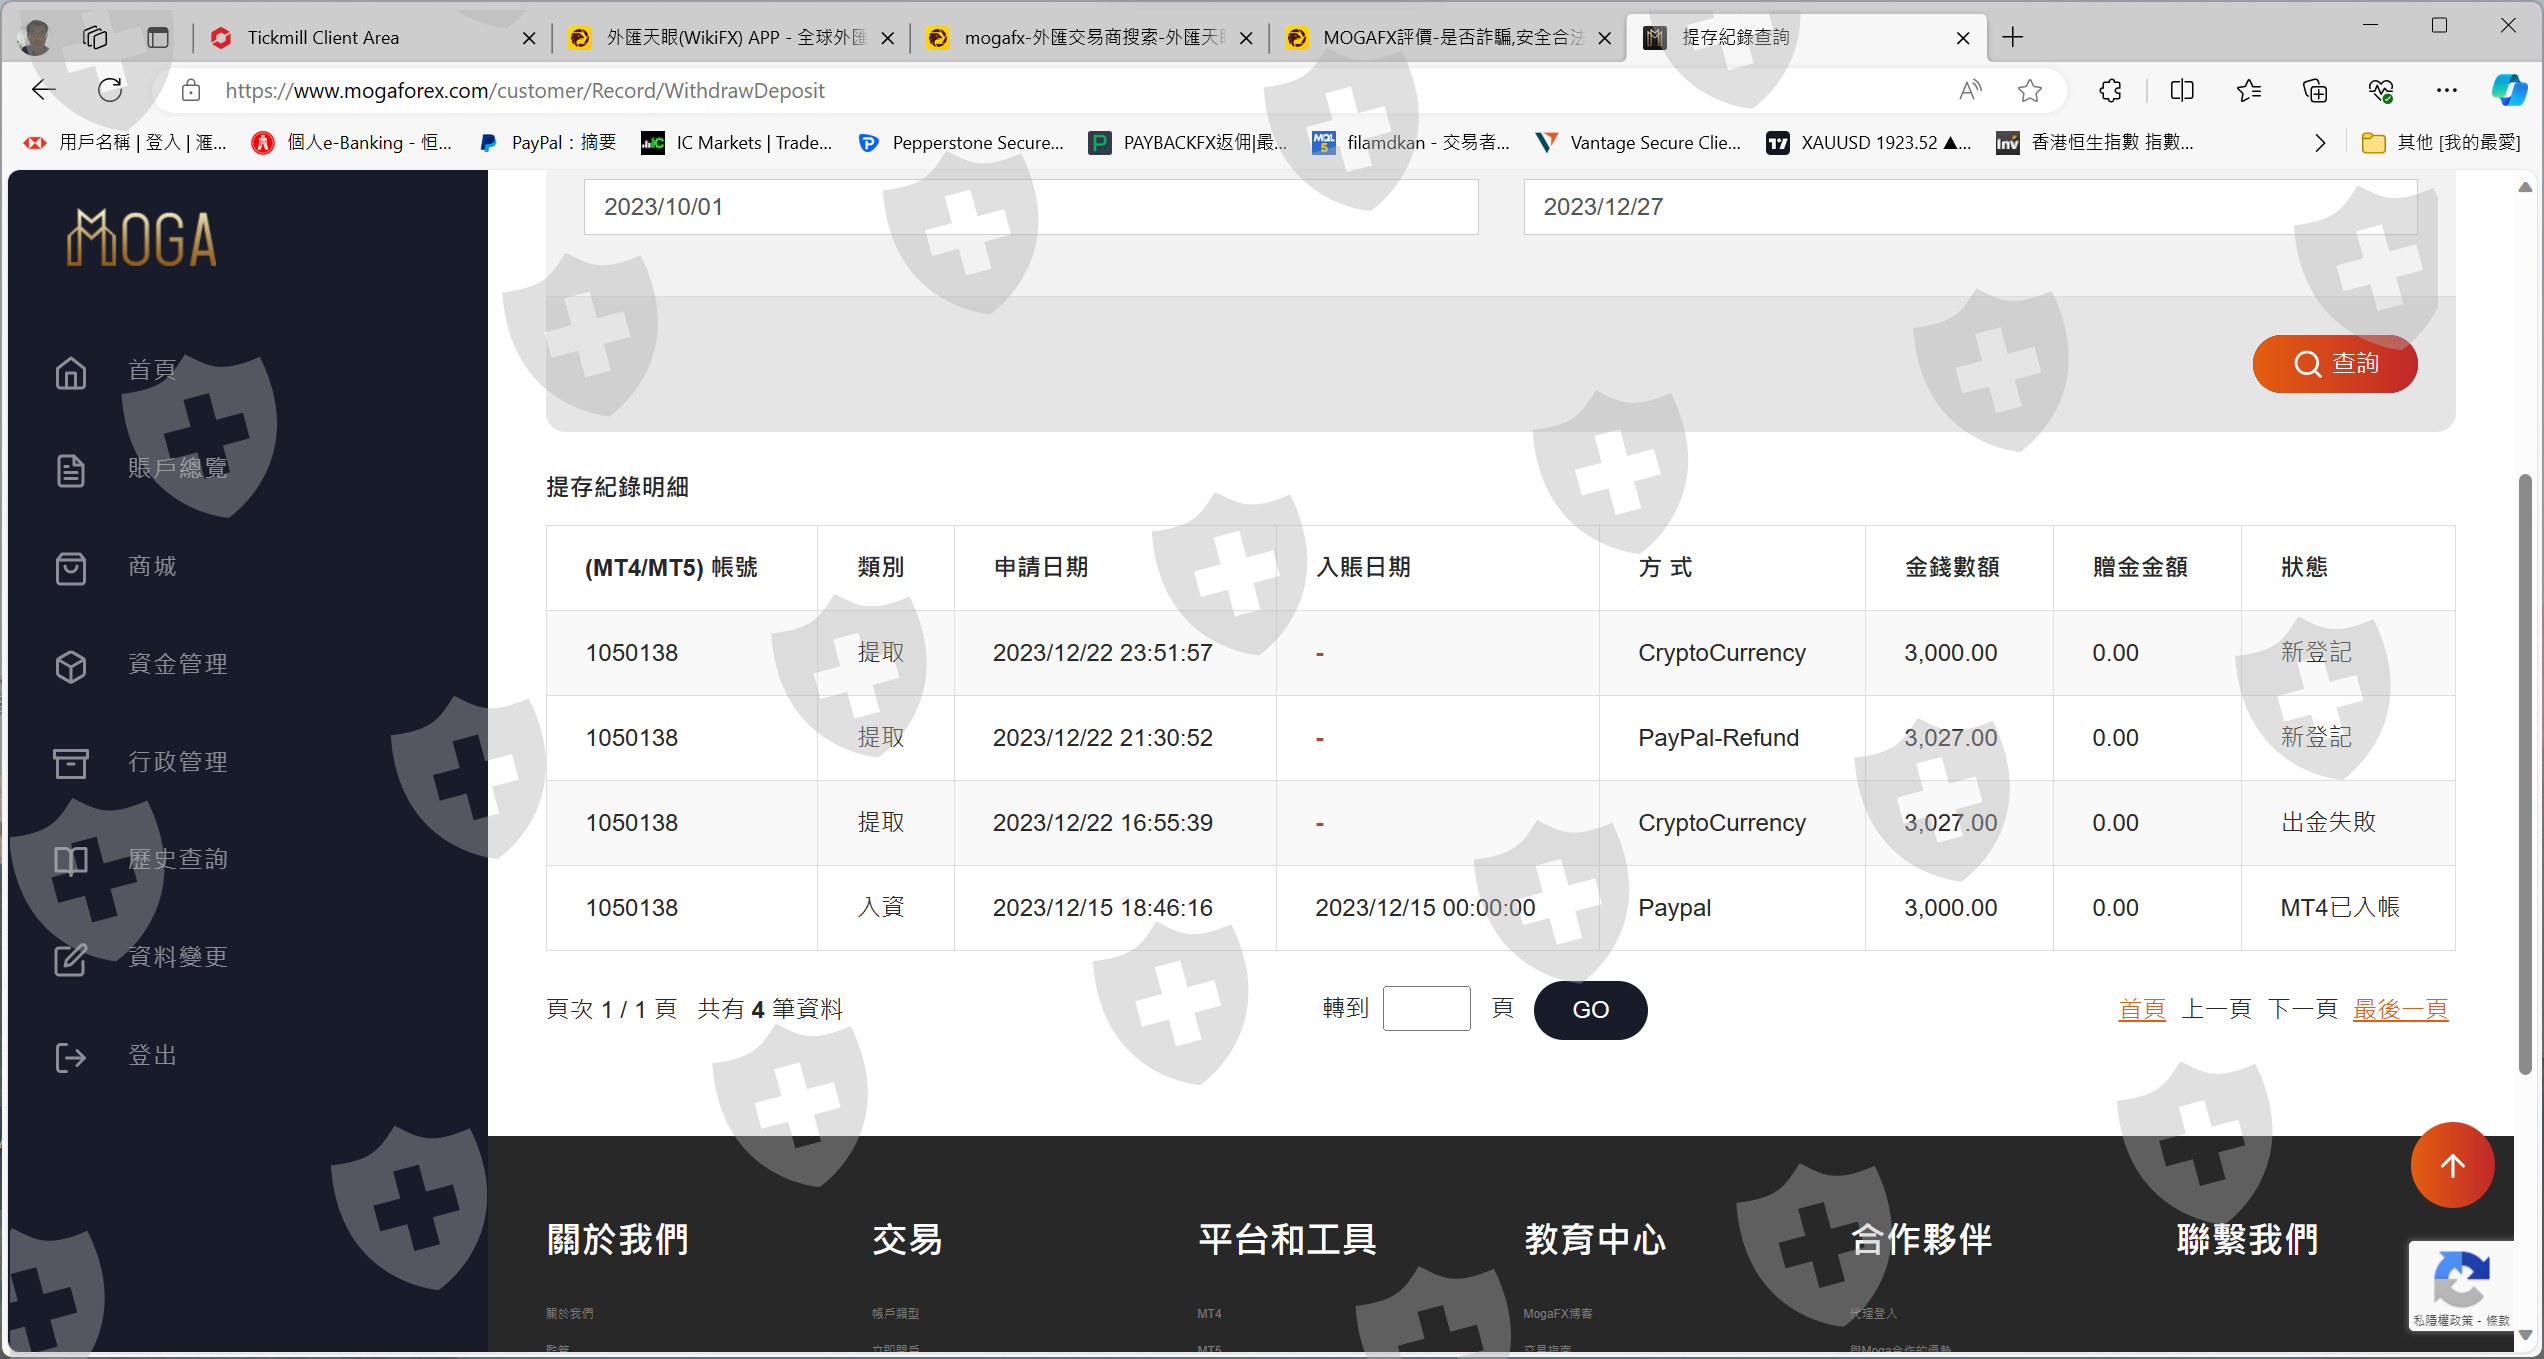The image size is (2544, 1359).
Task: Open browser extensions puzzle icon
Action: 2110,91
